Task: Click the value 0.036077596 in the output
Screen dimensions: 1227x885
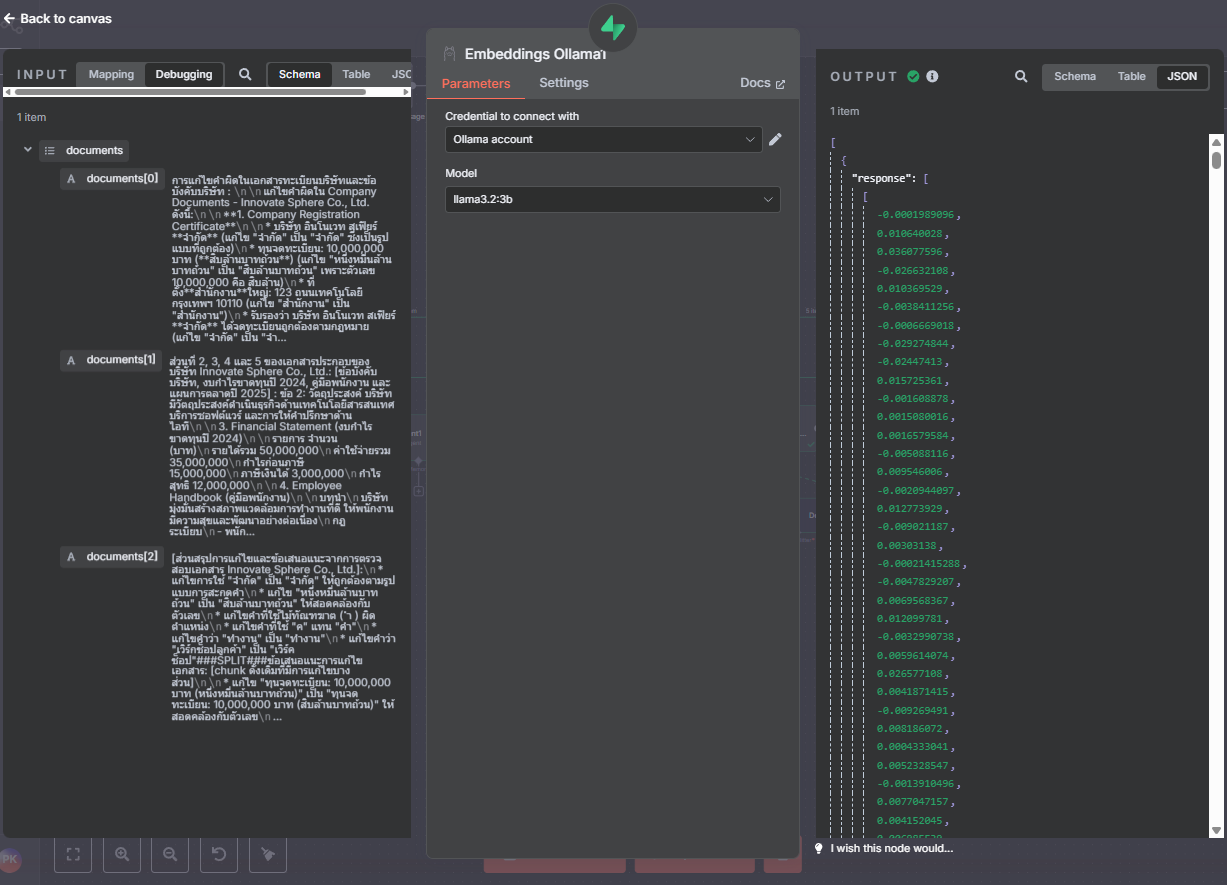Action: pyautogui.click(x=912, y=252)
